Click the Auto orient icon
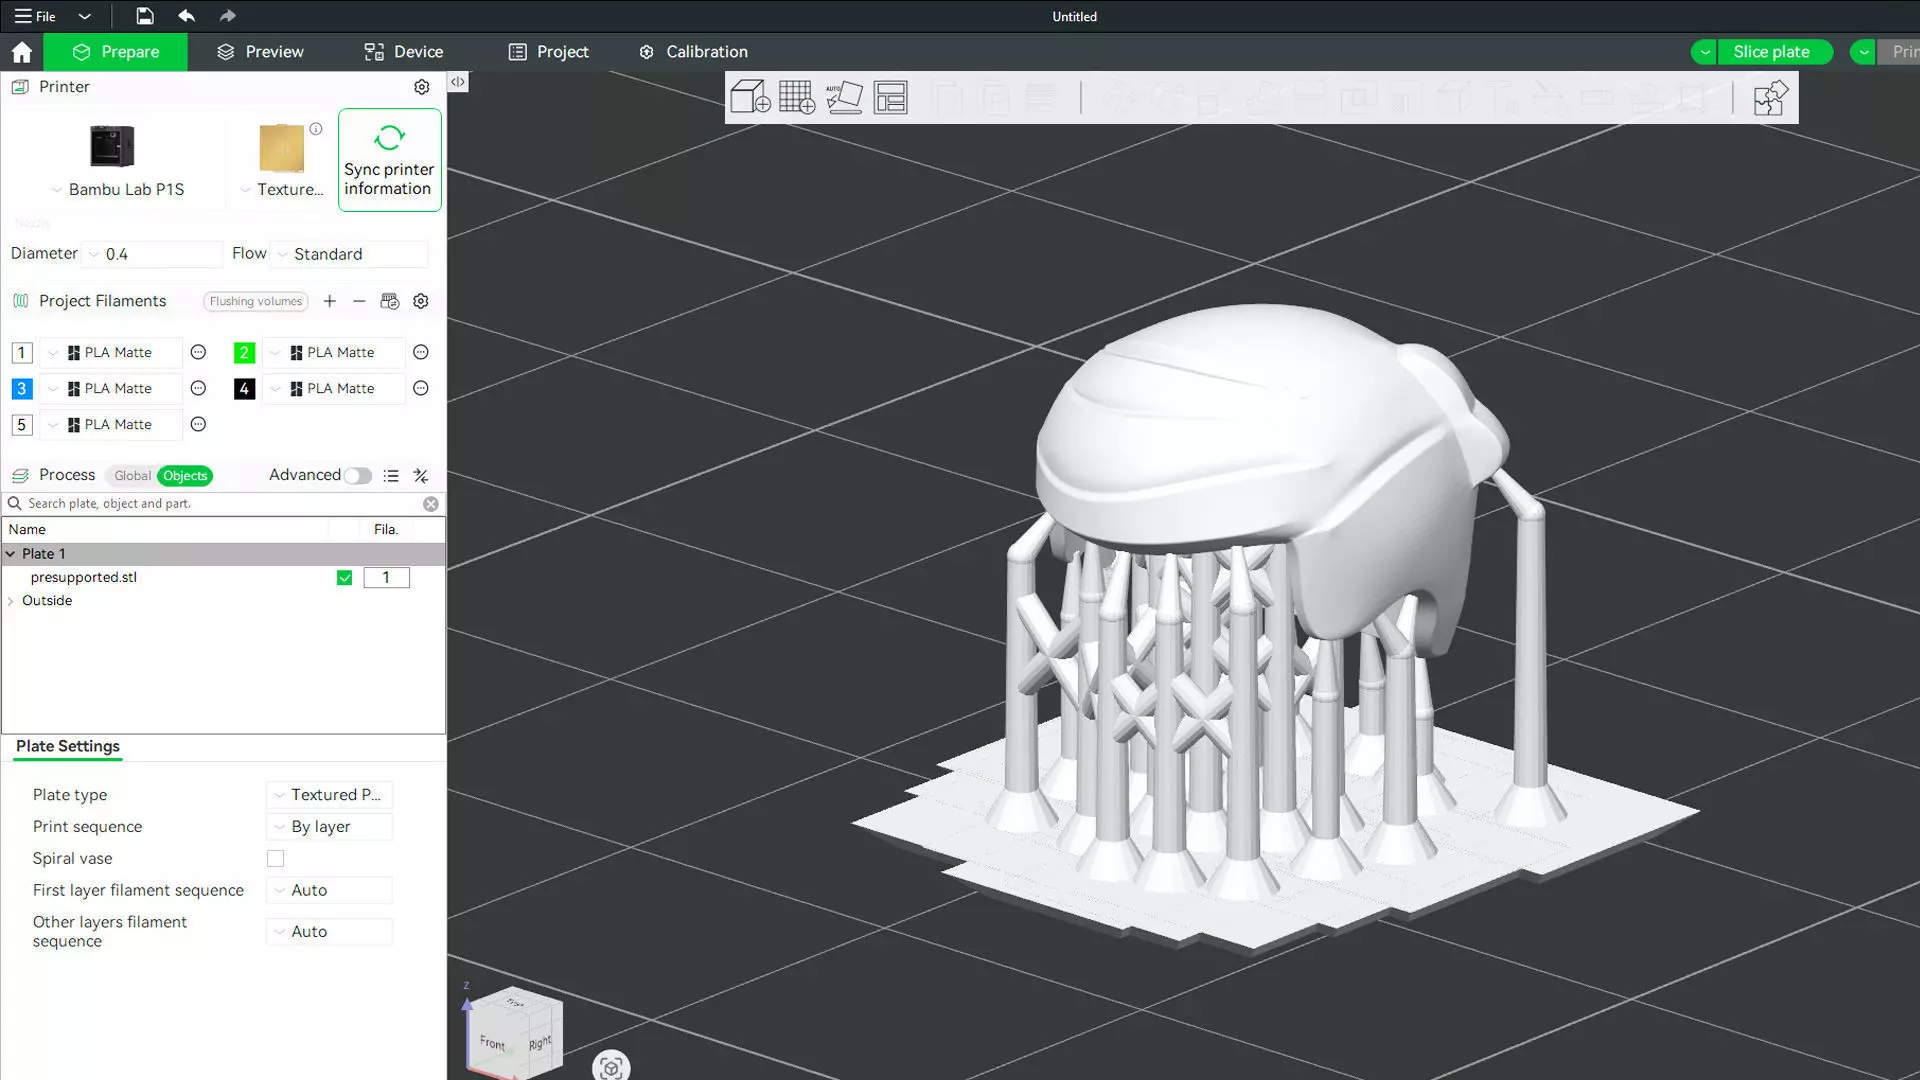Image resolution: width=1920 pixels, height=1080 pixels. 844,97
